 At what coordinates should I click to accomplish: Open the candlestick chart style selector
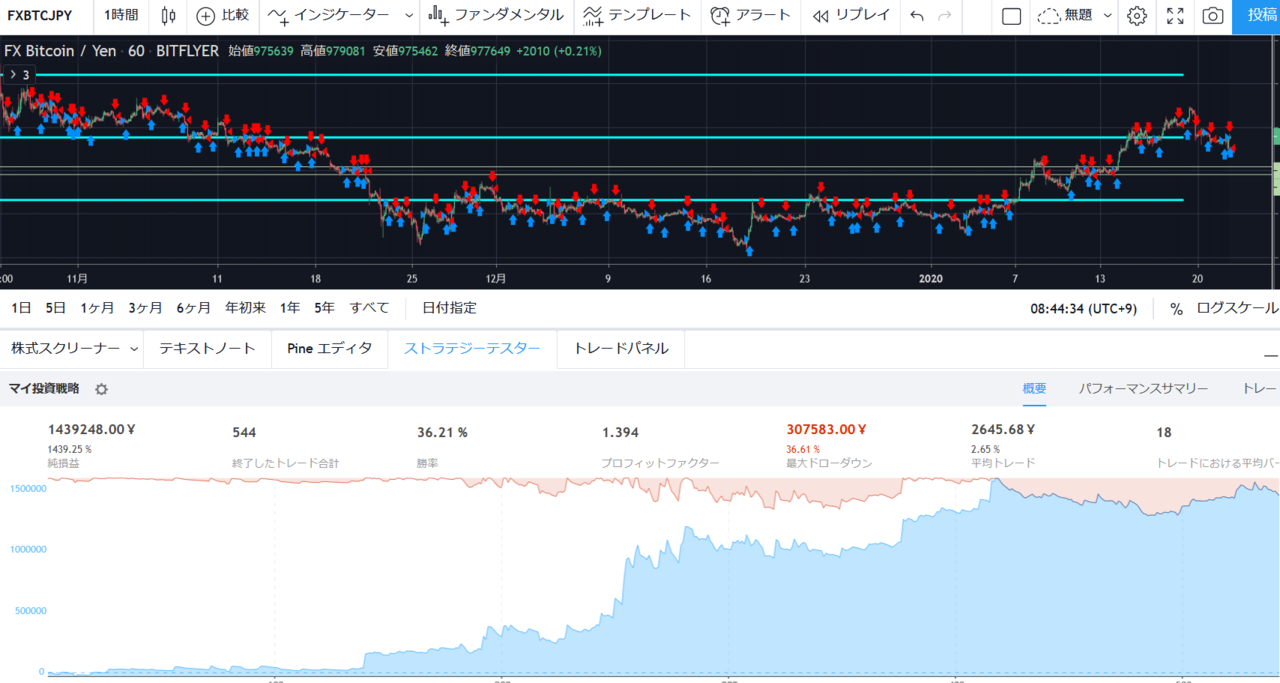click(x=168, y=16)
